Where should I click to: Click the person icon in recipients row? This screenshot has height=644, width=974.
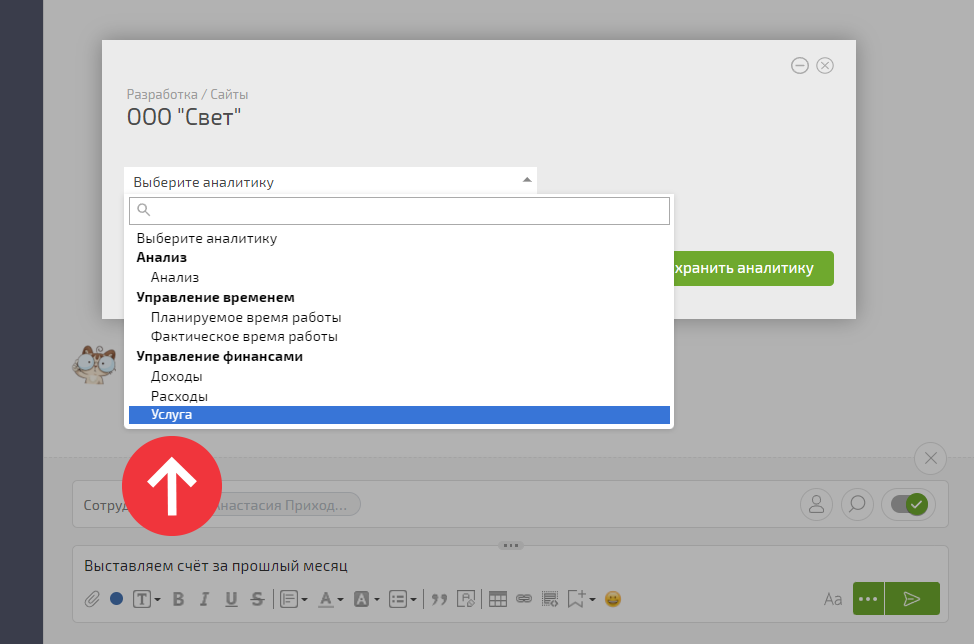pos(816,504)
